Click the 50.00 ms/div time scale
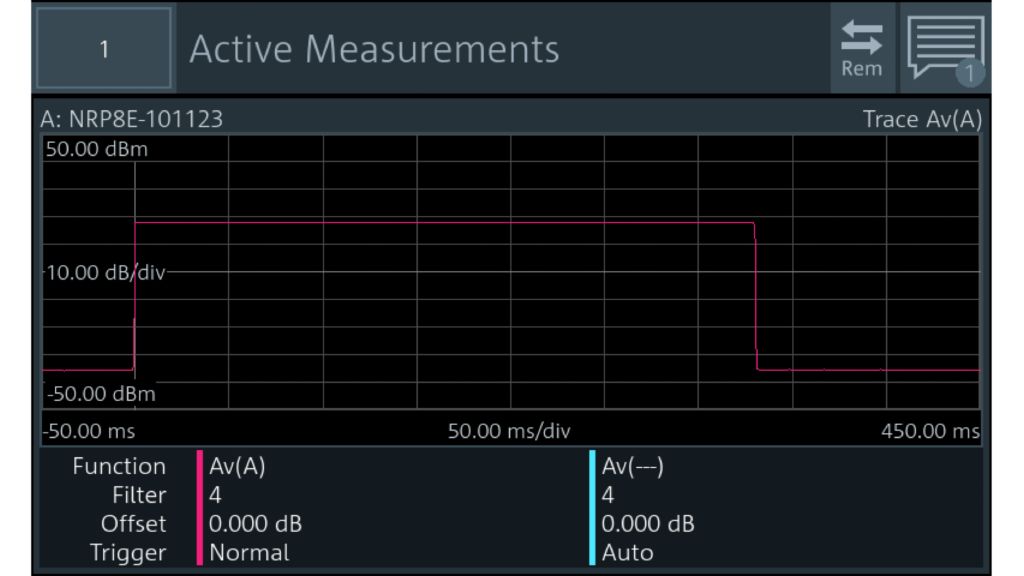This screenshot has width=1024, height=576. (x=509, y=432)
